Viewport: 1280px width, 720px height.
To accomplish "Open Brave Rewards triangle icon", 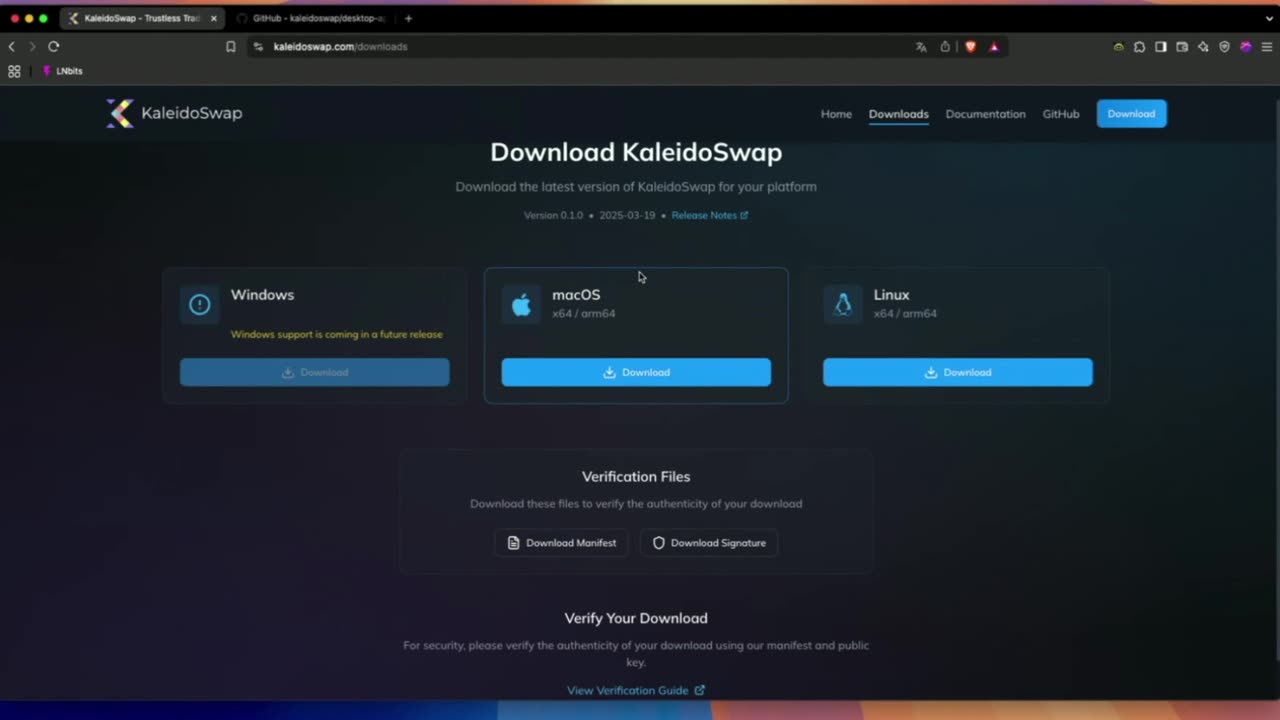I will (x=994, y=46).
